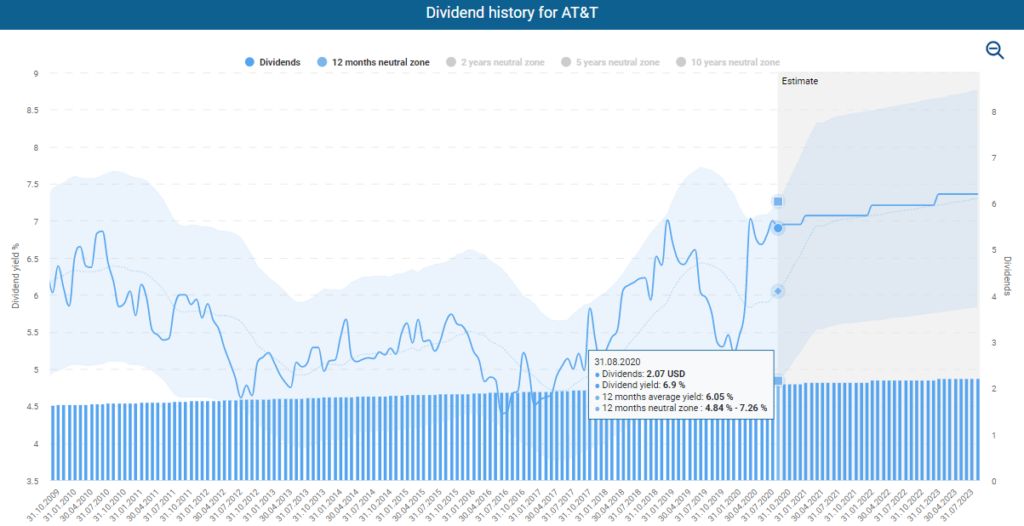This screenshot has width=1024, height=526.
Task: Click the '3' value on the right Dividends axis
Action: (x=994, y=343)
